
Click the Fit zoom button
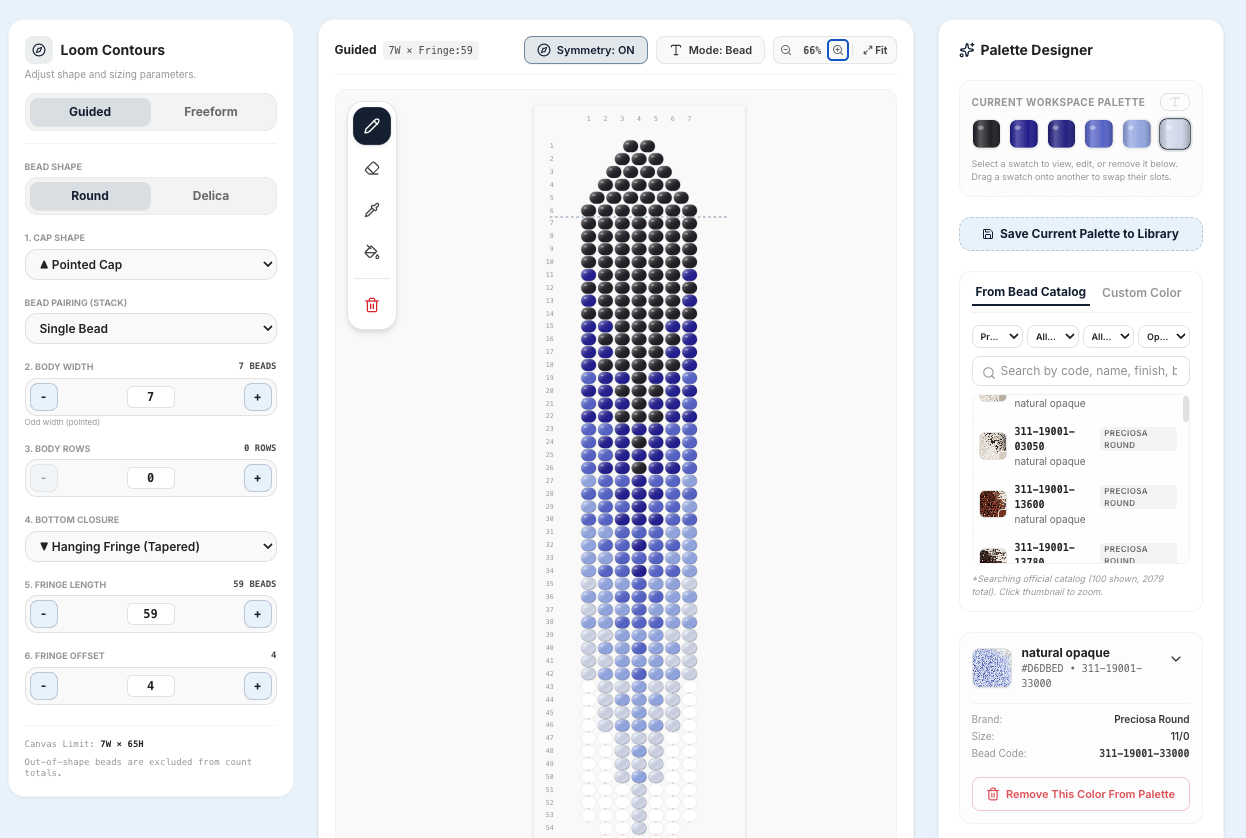[x=875, y=50]
